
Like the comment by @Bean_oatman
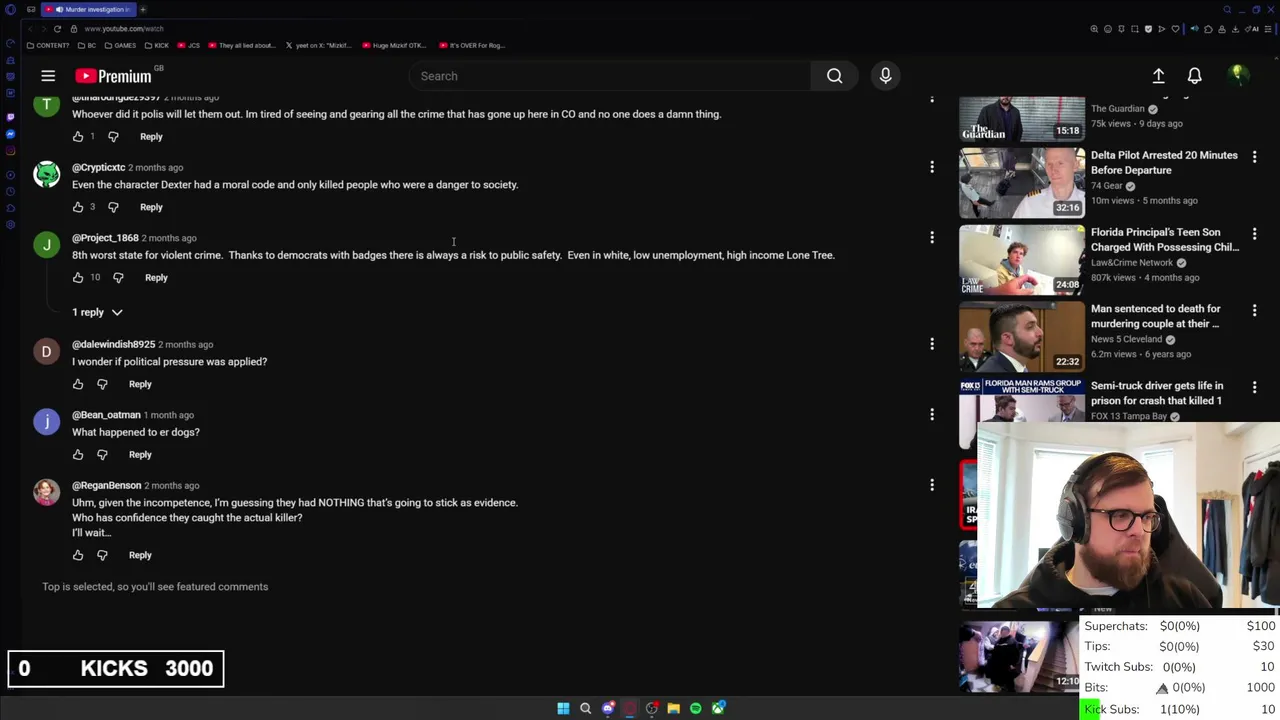tap(78, 455)
